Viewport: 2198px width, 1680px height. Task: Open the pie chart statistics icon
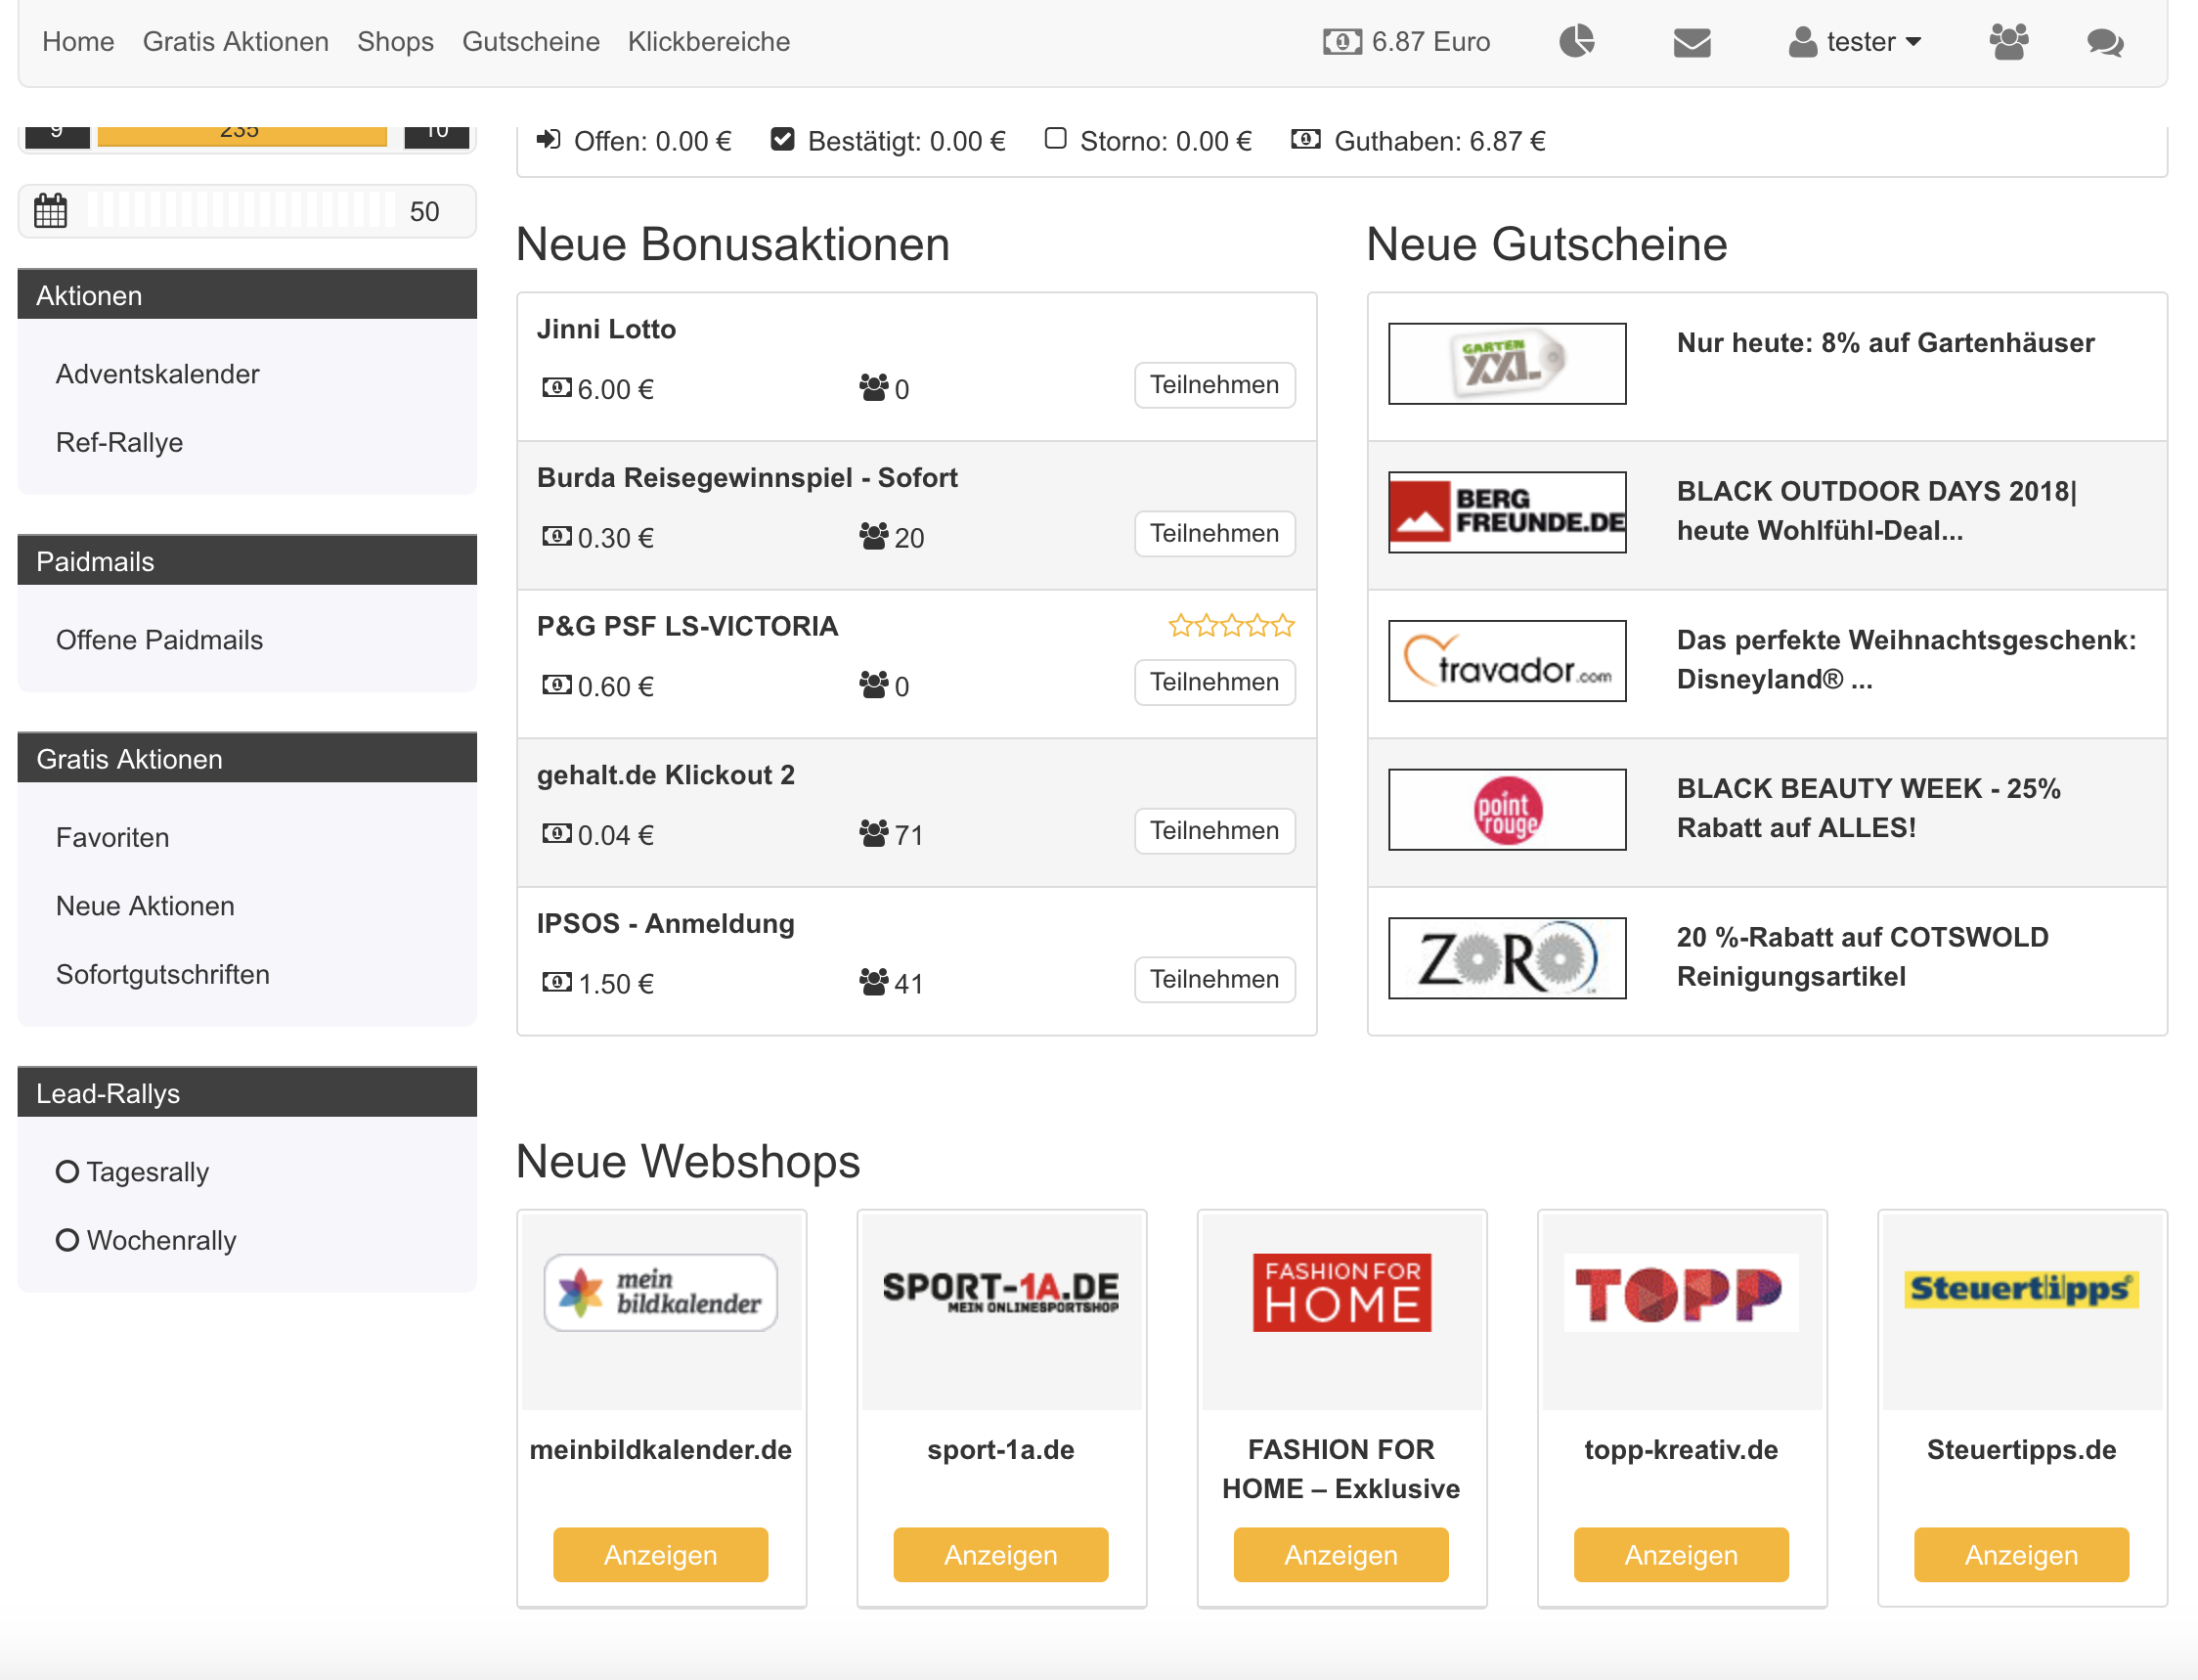[1576, 41]
